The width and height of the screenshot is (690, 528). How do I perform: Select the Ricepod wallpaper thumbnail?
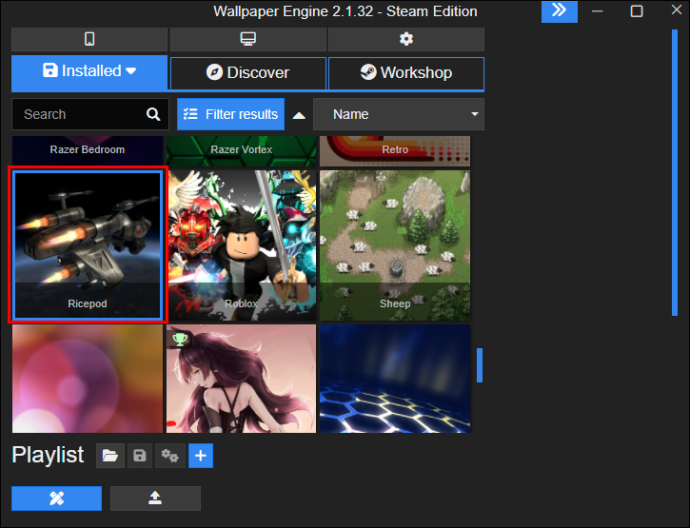click(x=87, y=245)
